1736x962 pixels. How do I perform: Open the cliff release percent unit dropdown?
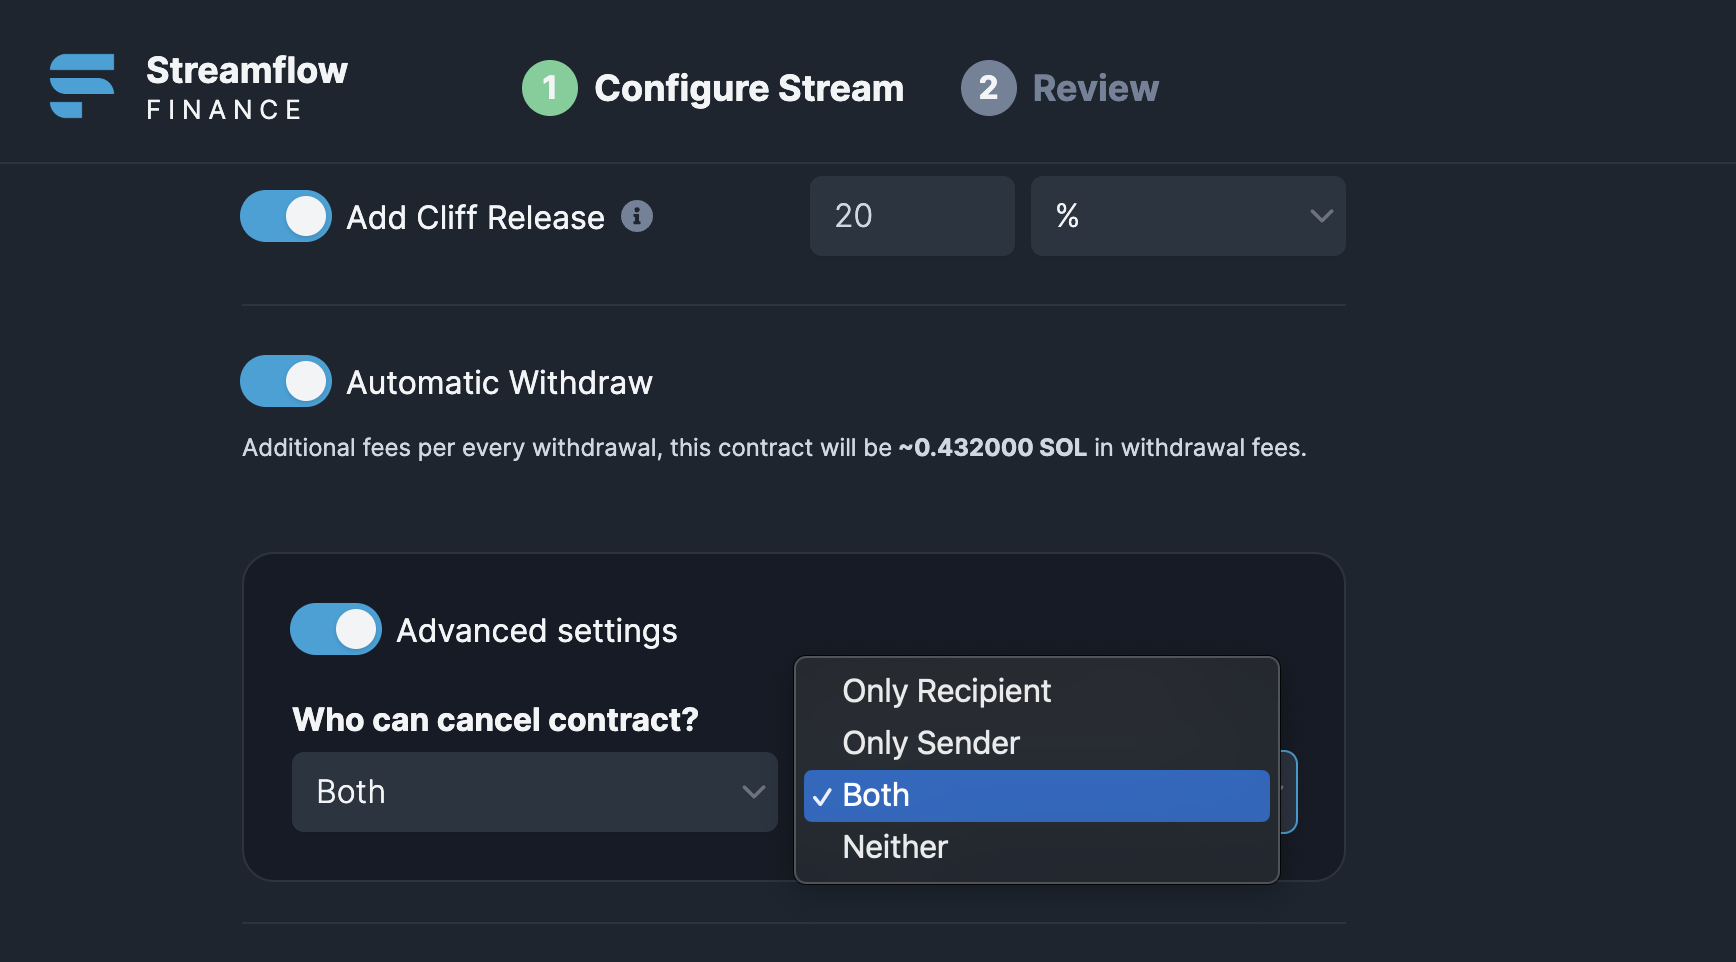pos(1188,216)
